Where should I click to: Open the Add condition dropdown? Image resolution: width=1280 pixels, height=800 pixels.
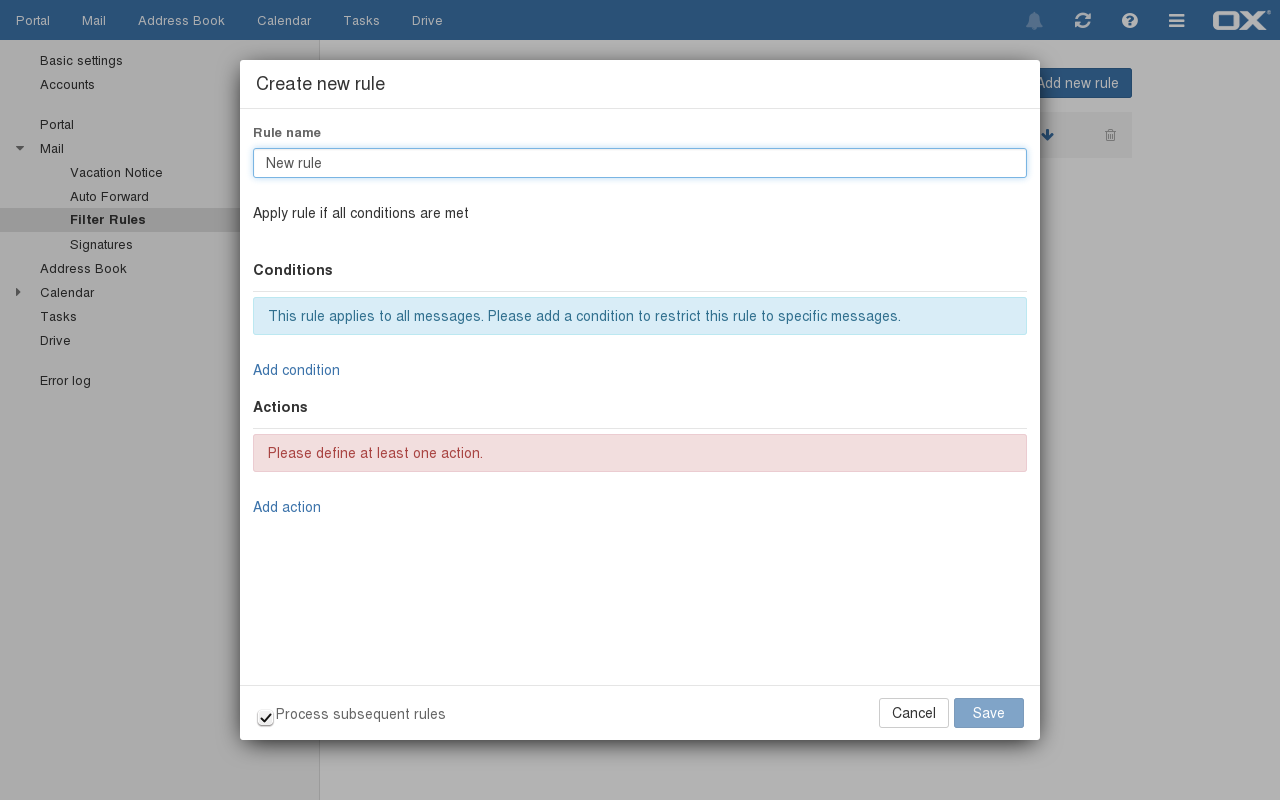click(x=296, y=370)
